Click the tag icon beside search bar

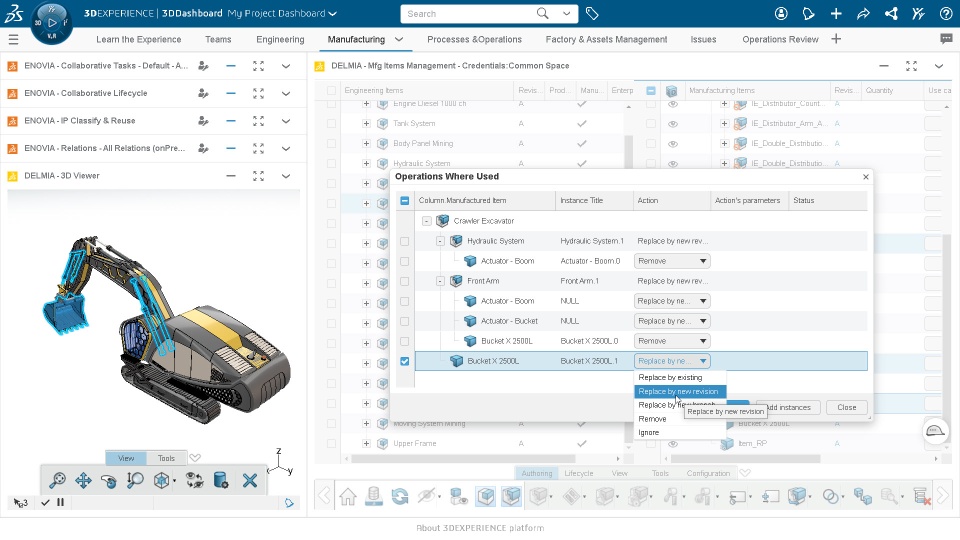[592, 13]
